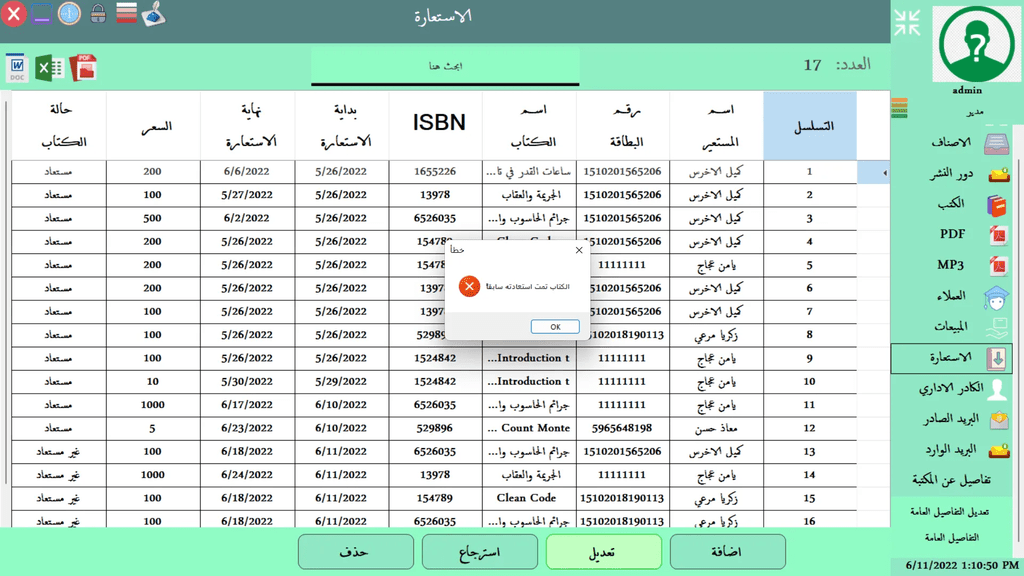Open الاصناف categories section in sidebar

(951, 142)
